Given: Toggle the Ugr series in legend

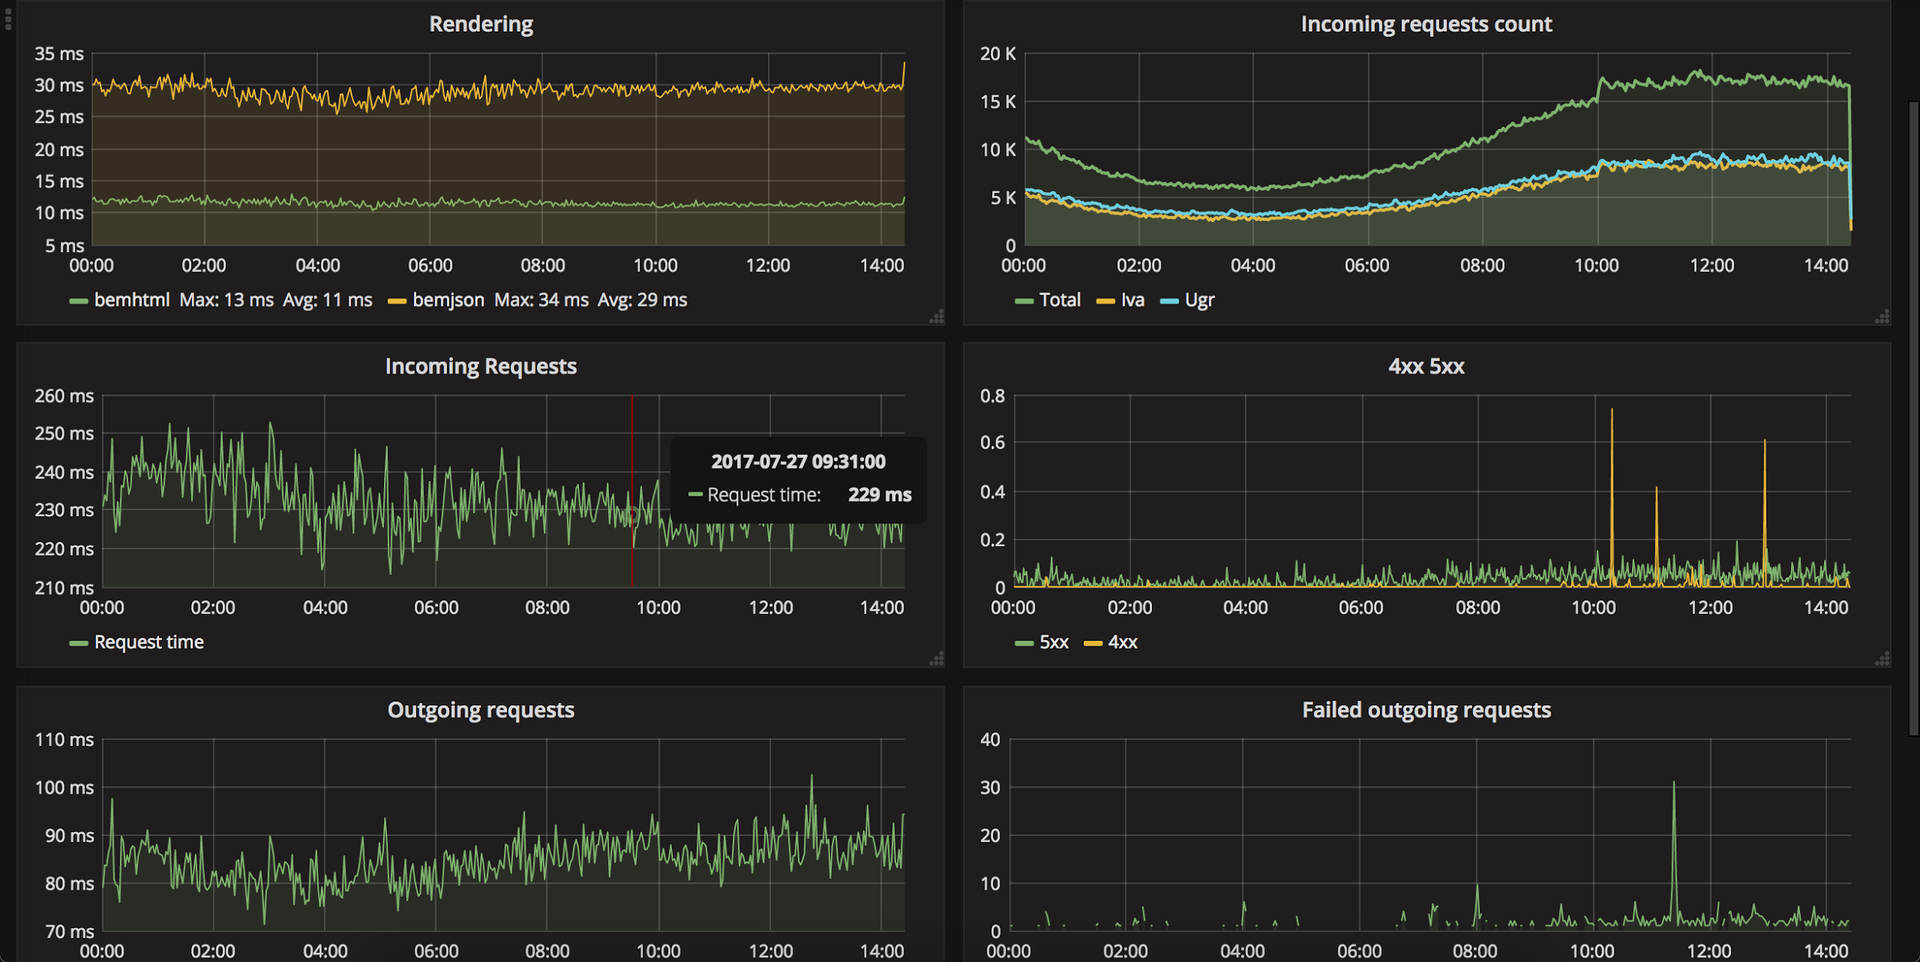Looking at the screenshot, I should (x=1199, y=300).
